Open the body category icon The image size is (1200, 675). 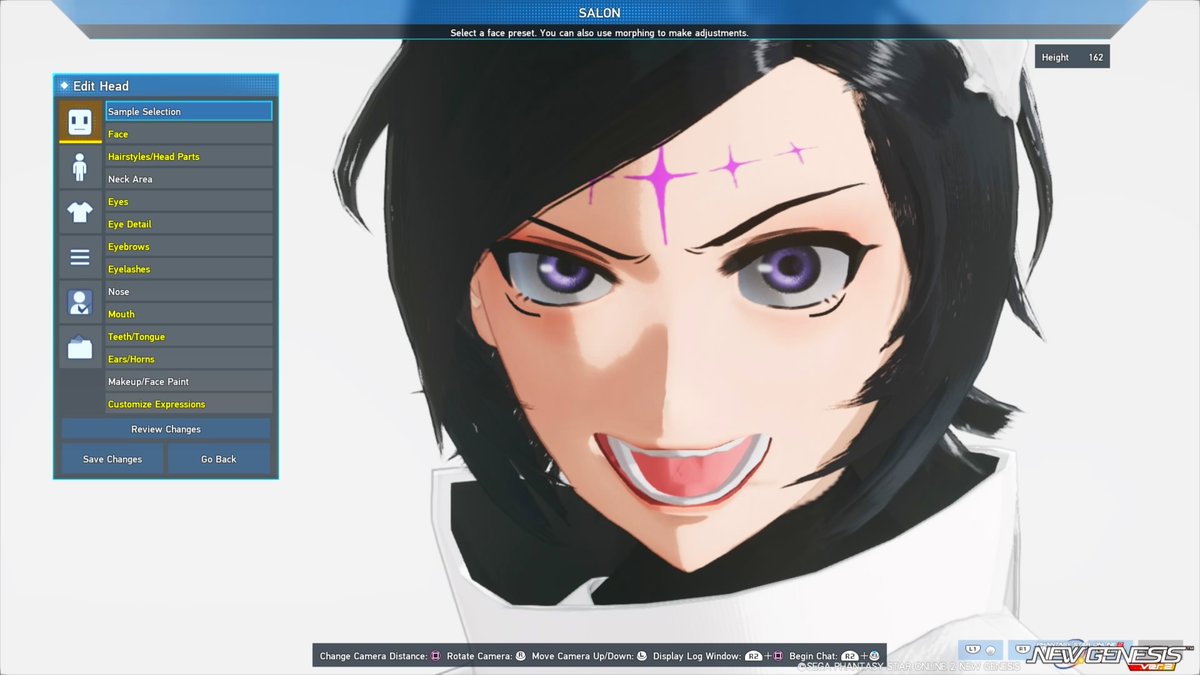coord(80,167)
